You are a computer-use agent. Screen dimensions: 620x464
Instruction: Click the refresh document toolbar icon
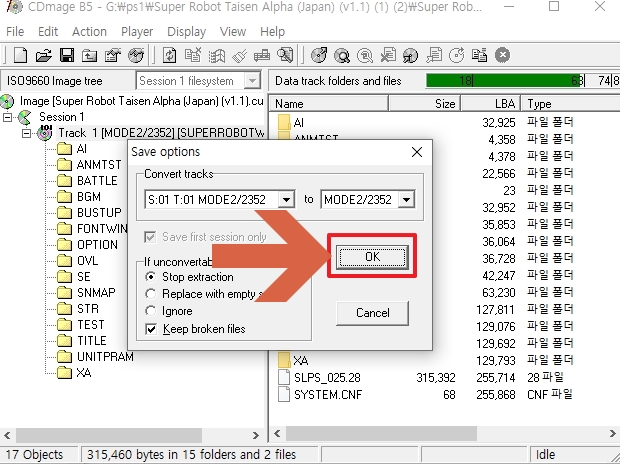(170, 55)
